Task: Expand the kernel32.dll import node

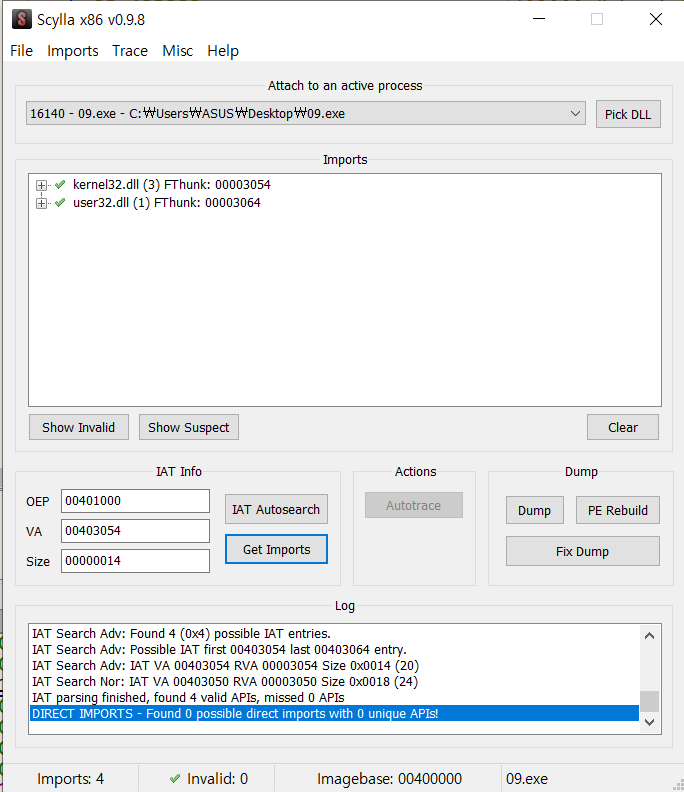Action: (41, 185)
